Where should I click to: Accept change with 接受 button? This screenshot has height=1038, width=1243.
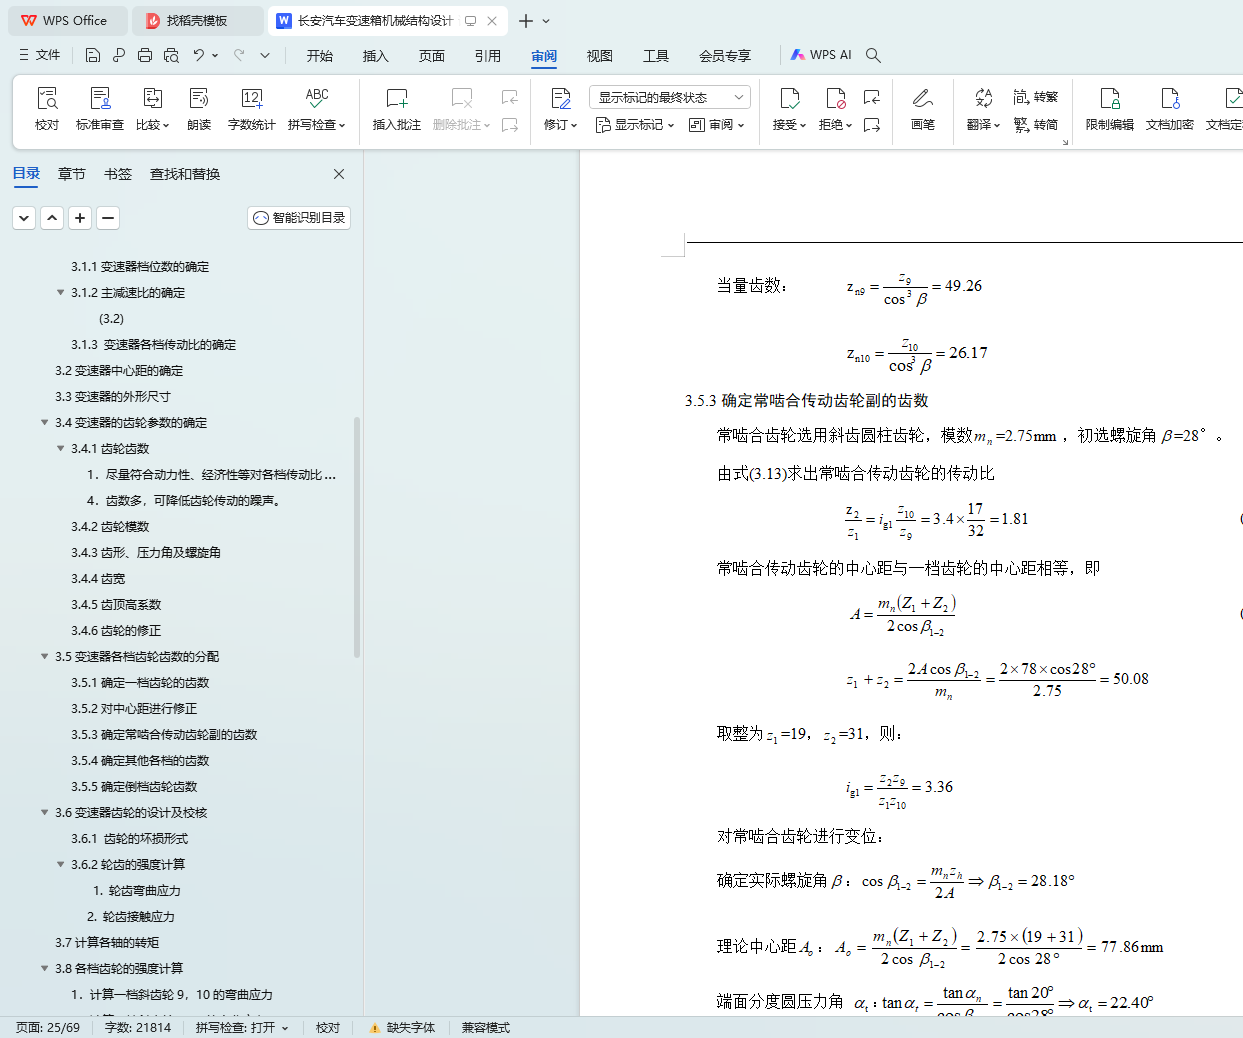(x=789, y=109)
